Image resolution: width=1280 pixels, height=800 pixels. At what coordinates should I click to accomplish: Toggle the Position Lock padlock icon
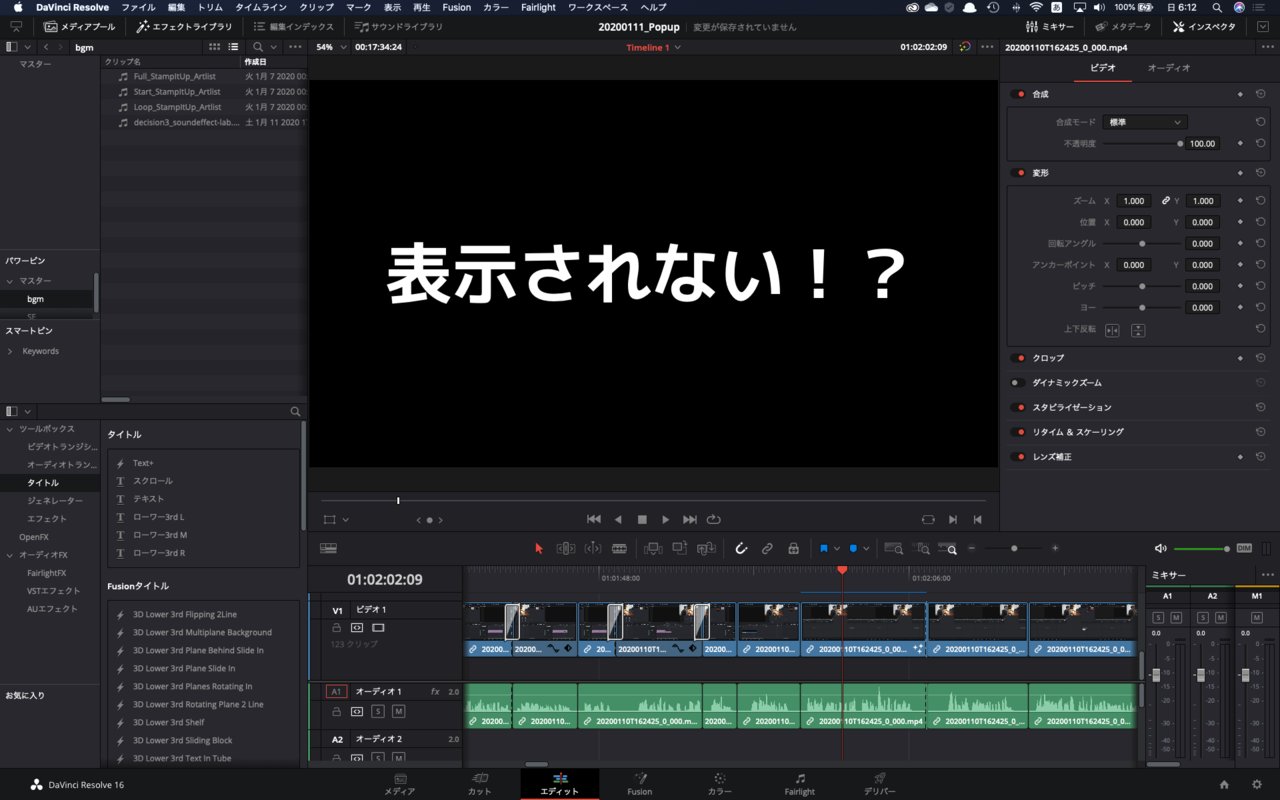click(x=793, y=548)
